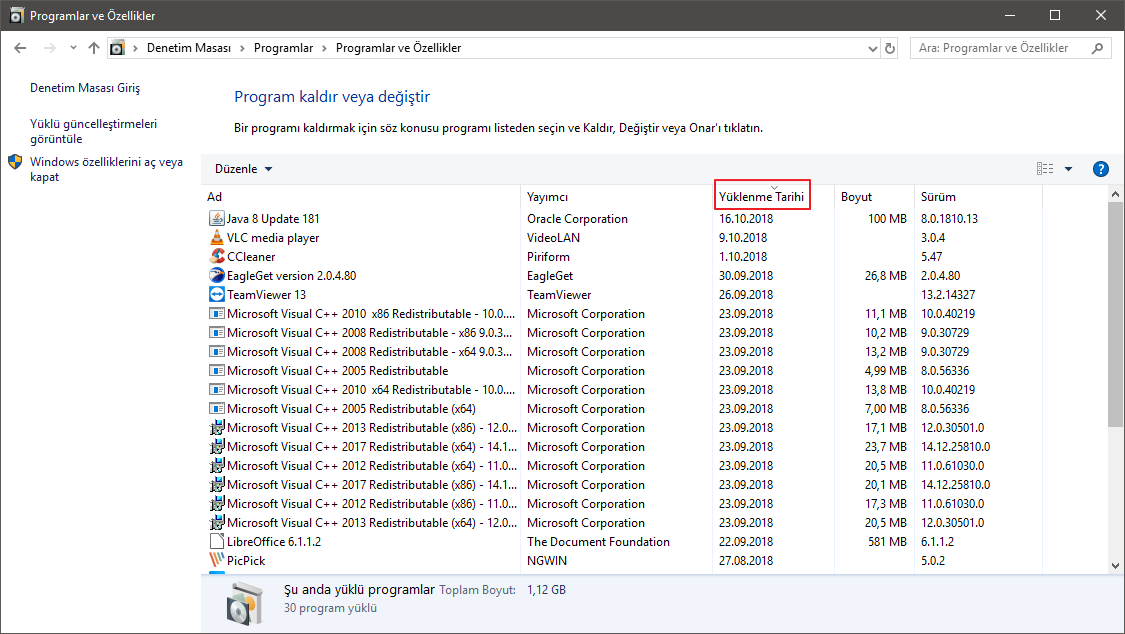The width and height of the screenshot is (1125, 634).
Task: Click the Control Panel icon in address bar
Action: point(117,48)
